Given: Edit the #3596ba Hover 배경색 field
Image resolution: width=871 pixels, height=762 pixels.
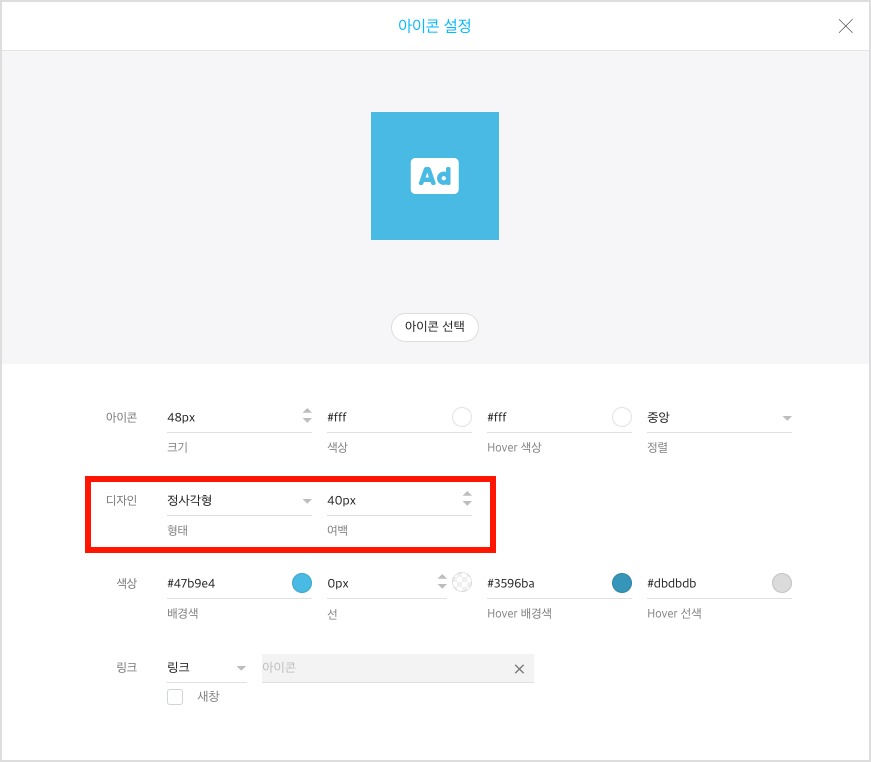Looking at the screenshot, I should [x=548, y=584].
